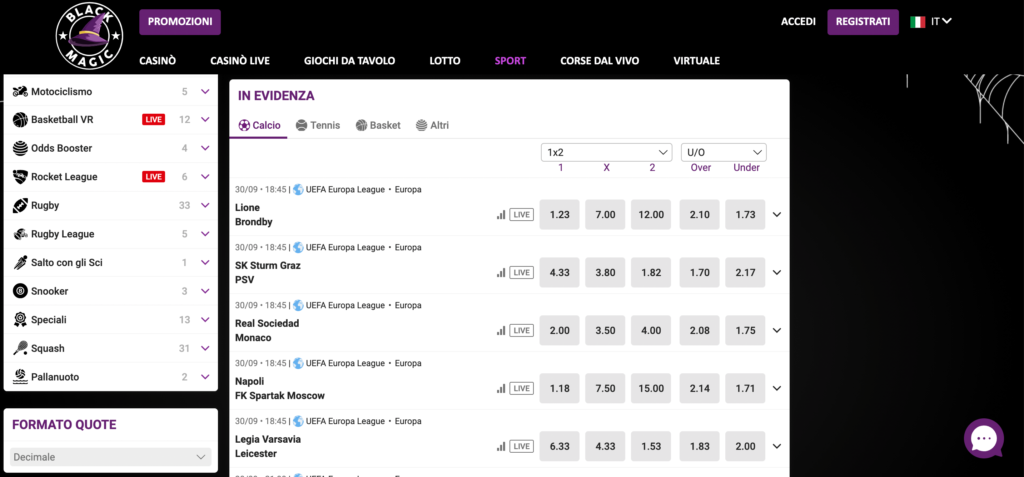
Task: Open the U/O market dropdown
Action: click(x=724, y=152)
